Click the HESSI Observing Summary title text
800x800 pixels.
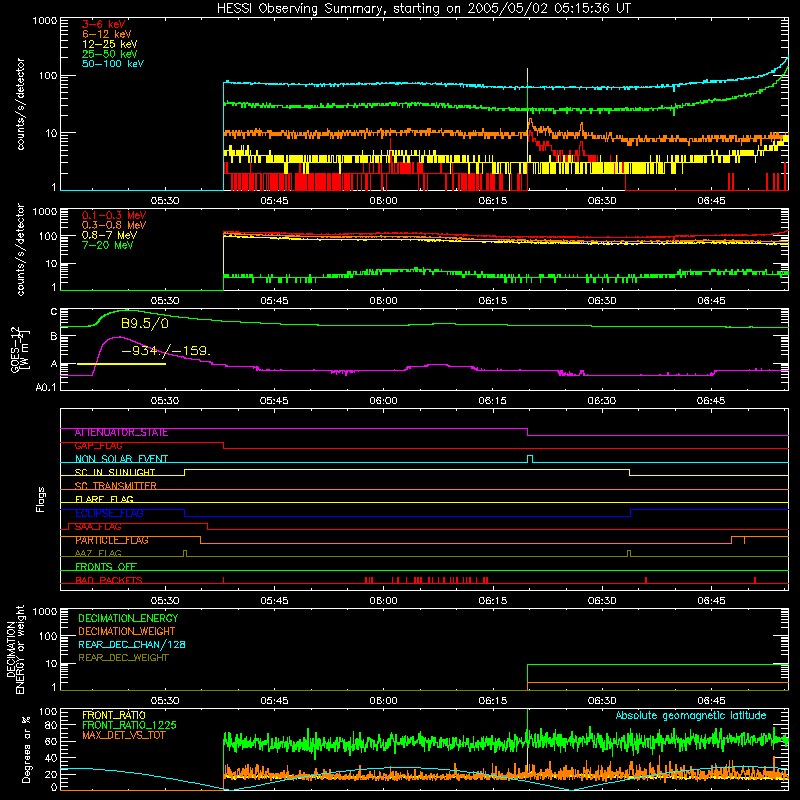click(423, 9)
